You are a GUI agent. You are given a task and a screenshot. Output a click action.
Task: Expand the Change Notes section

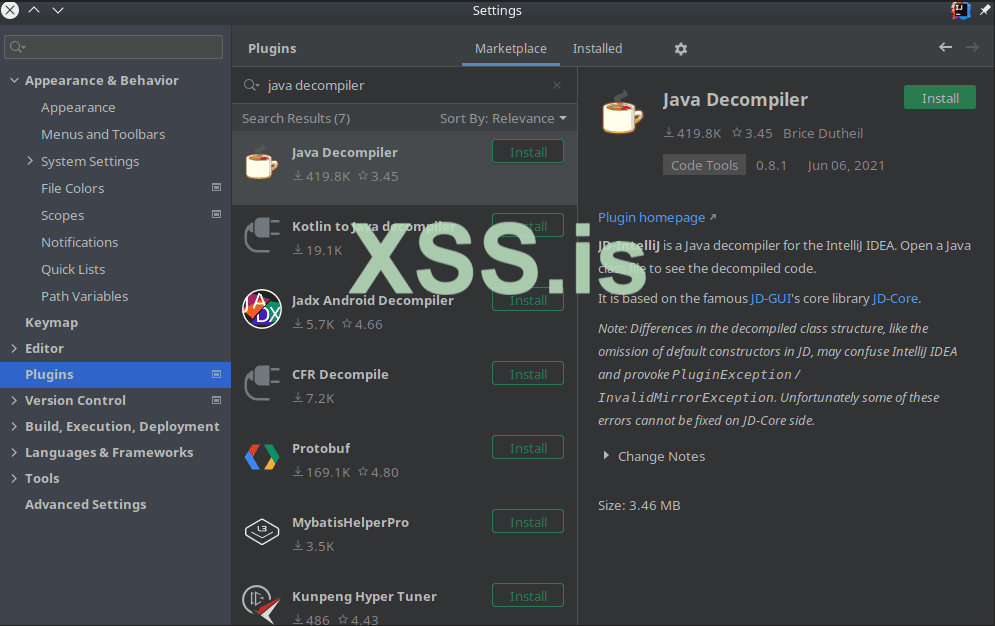click(606, 456)
